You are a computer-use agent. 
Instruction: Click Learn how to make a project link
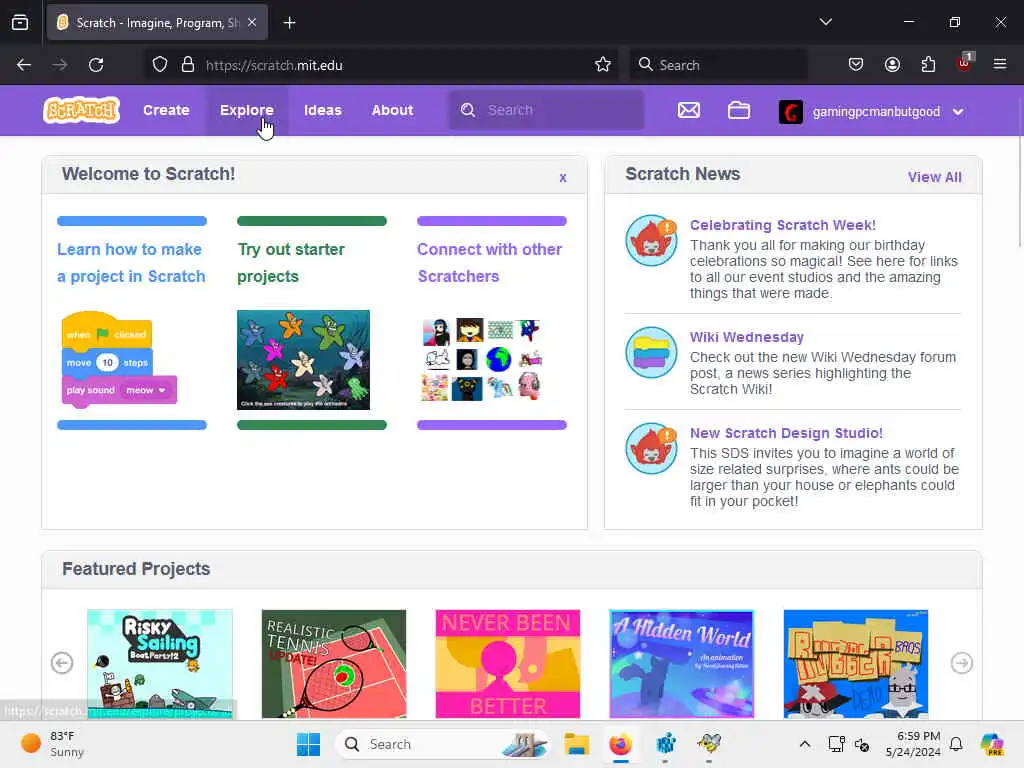coord(131,263)
